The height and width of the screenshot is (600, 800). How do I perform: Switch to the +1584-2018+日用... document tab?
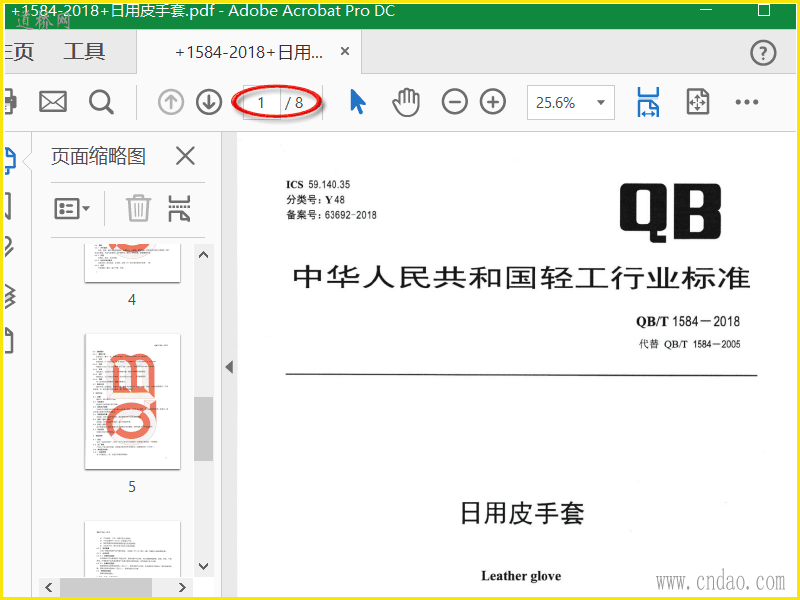(248, 52)
